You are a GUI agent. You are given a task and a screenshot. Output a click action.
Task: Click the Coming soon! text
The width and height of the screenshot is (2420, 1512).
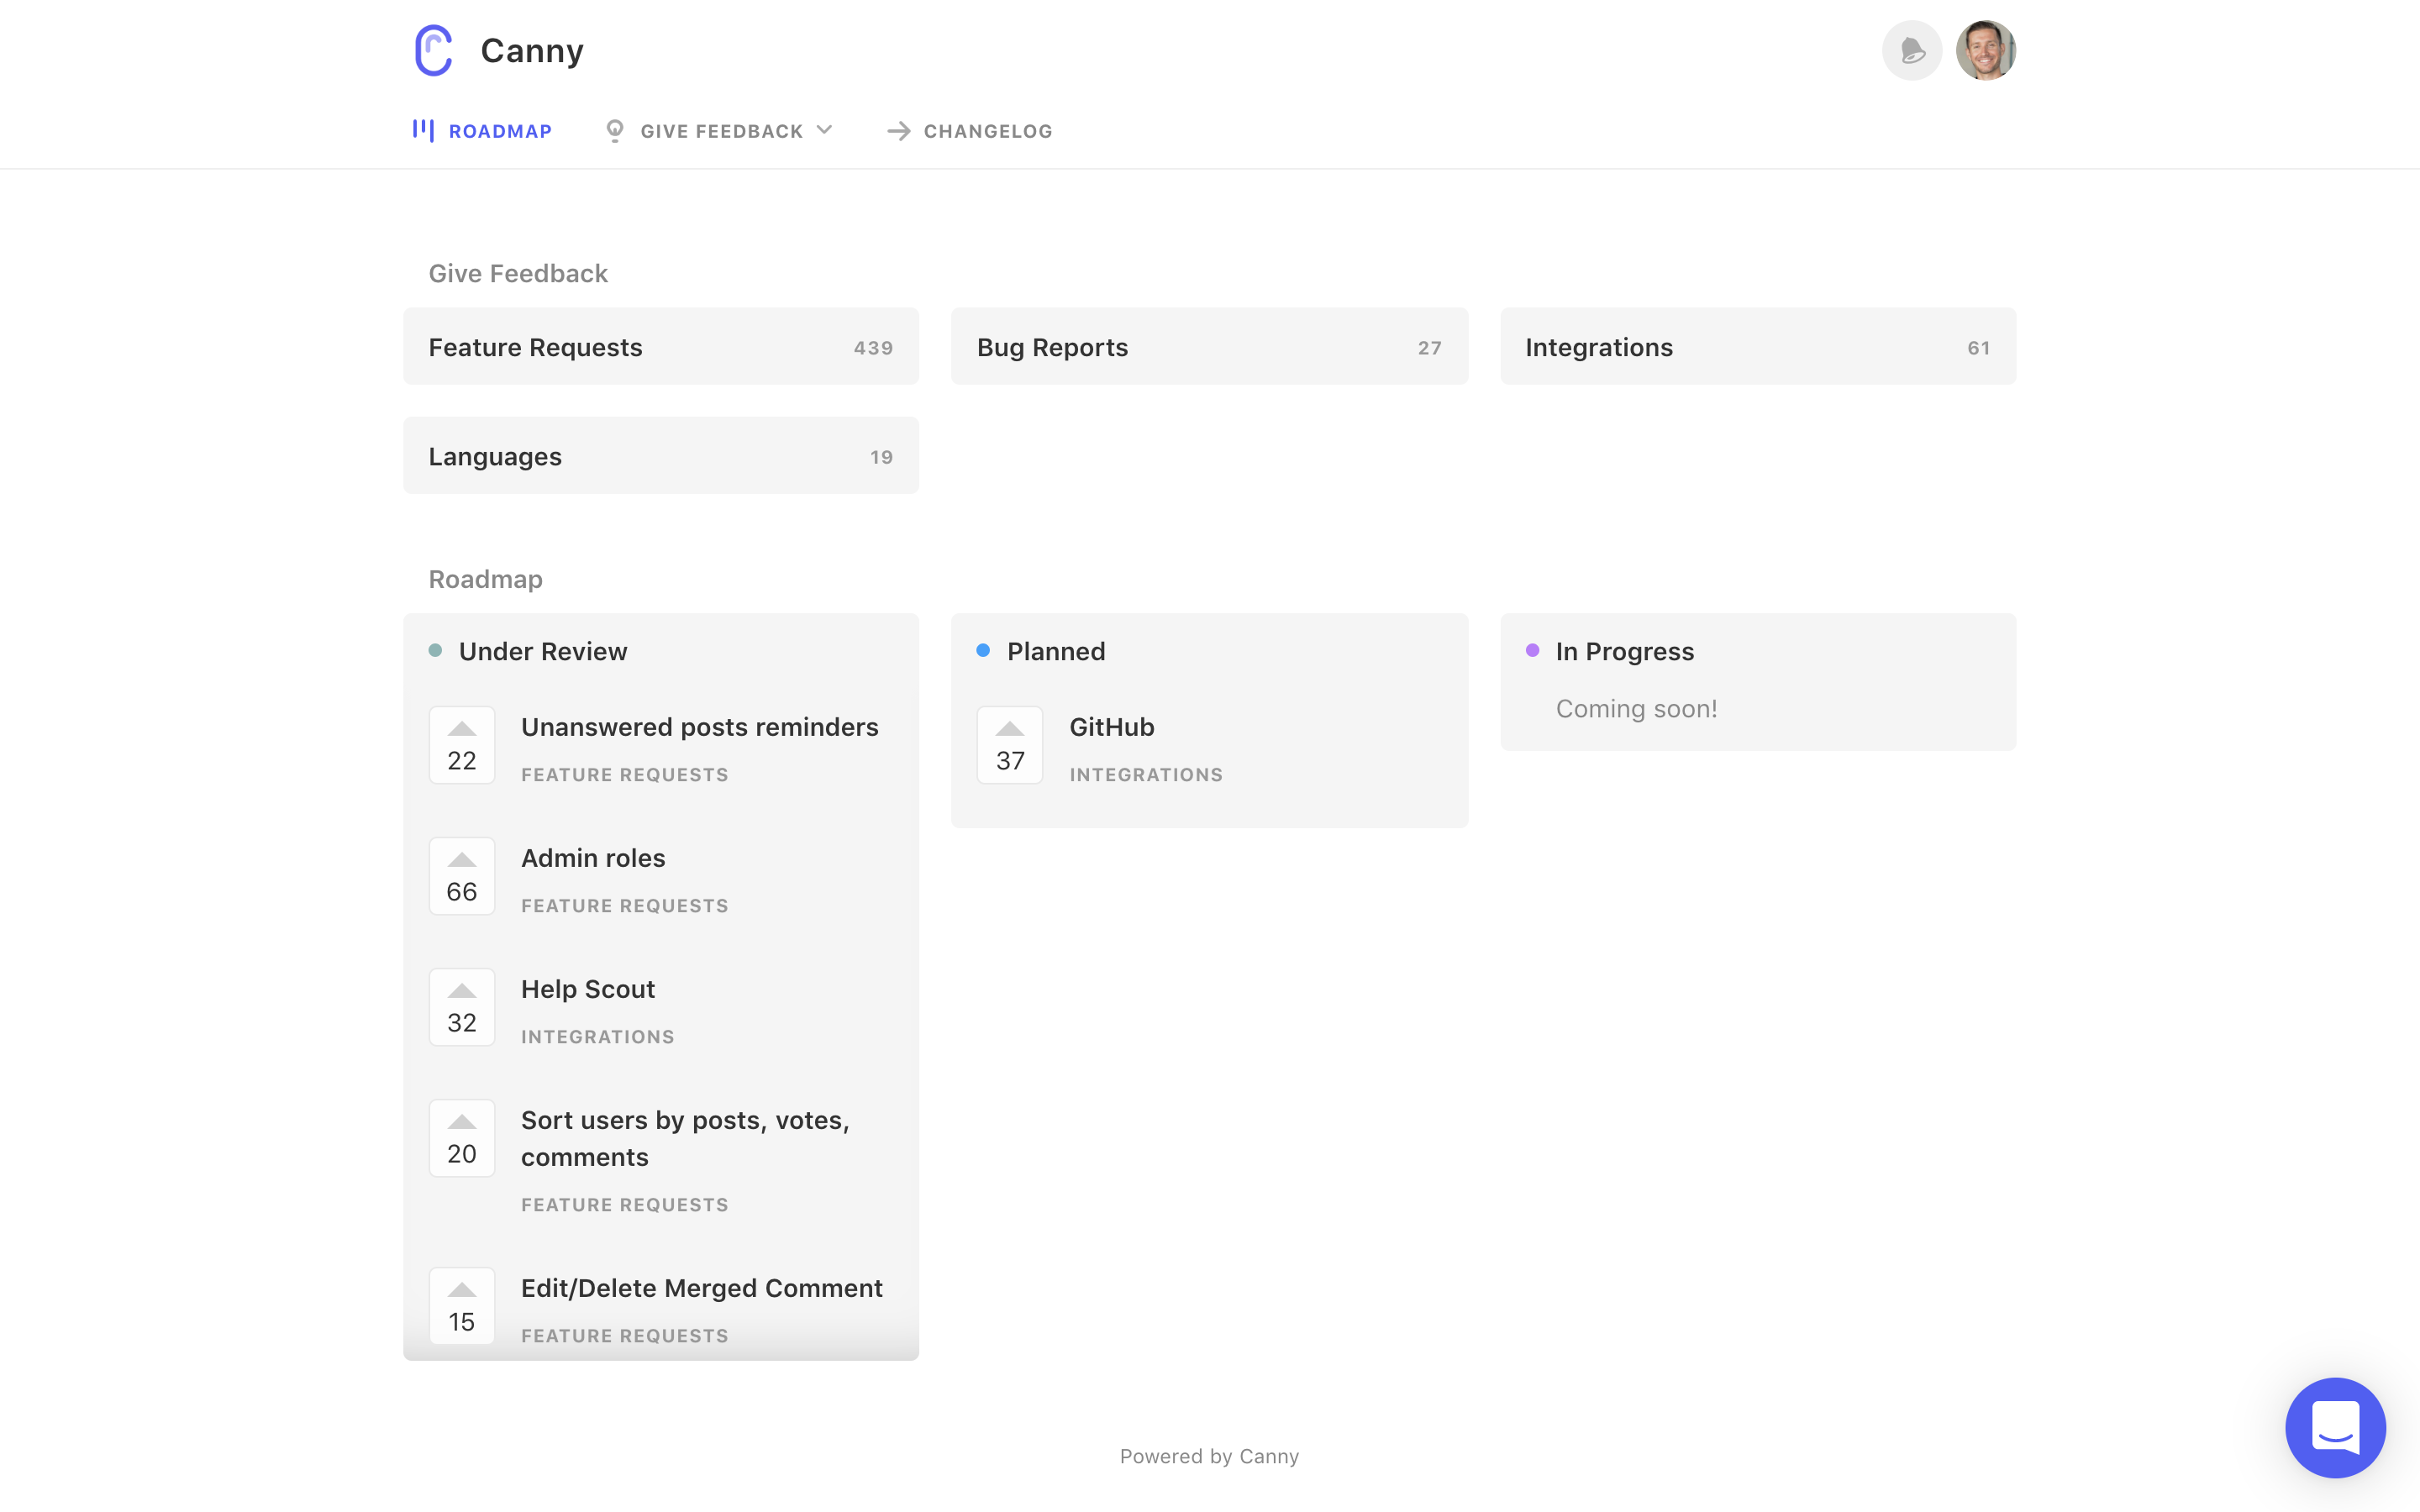[x=1636, y=709]
